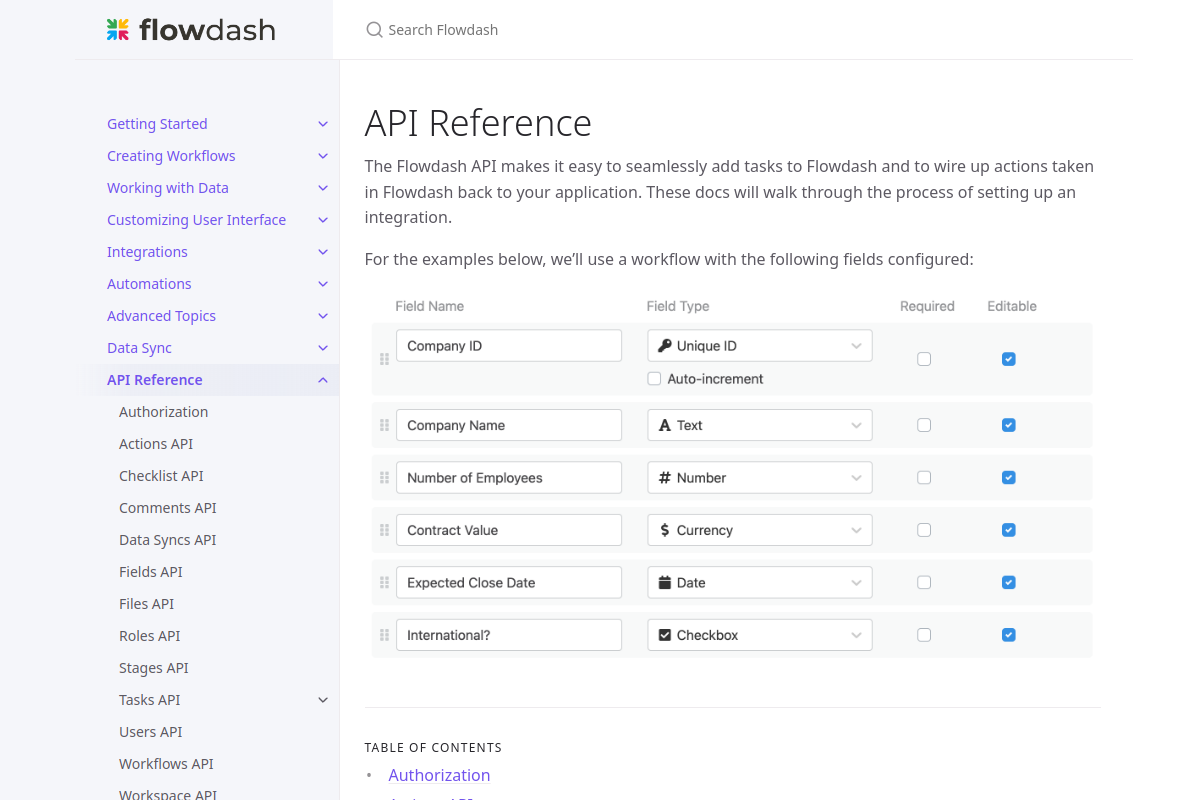Check Required for Contract Value
The width and height of the screenshot is (1200, 800).
[x=924, y=530]
